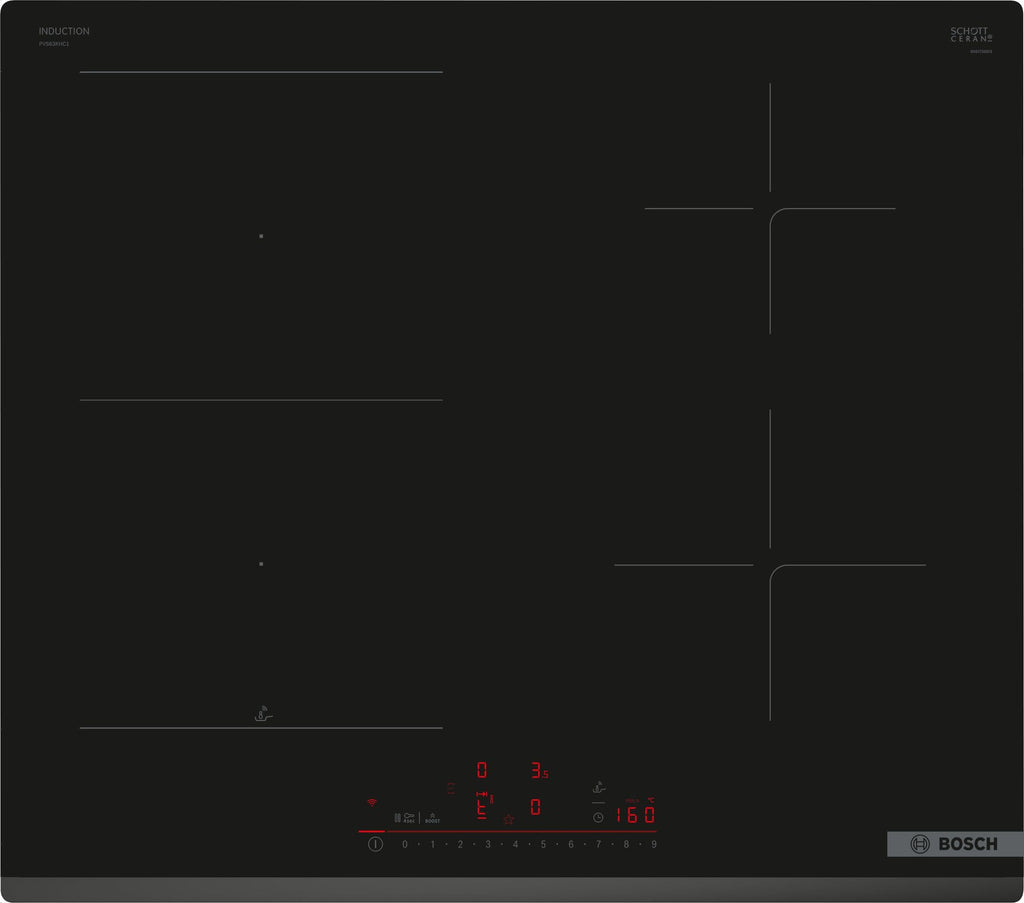The height and width of the screenshot is (903, 1024).
Task: Set power level 6 on the slider
Action: [571, 844]
